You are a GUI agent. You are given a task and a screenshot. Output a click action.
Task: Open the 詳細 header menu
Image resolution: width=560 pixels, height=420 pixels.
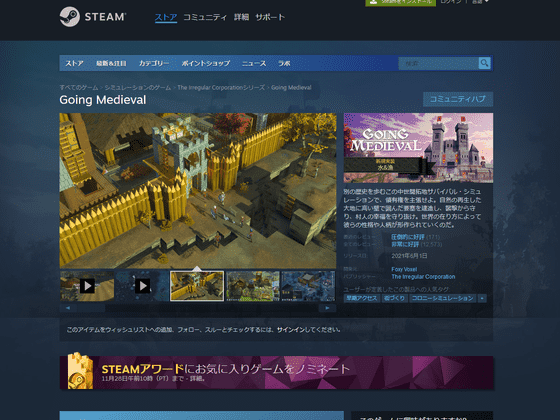241,17
